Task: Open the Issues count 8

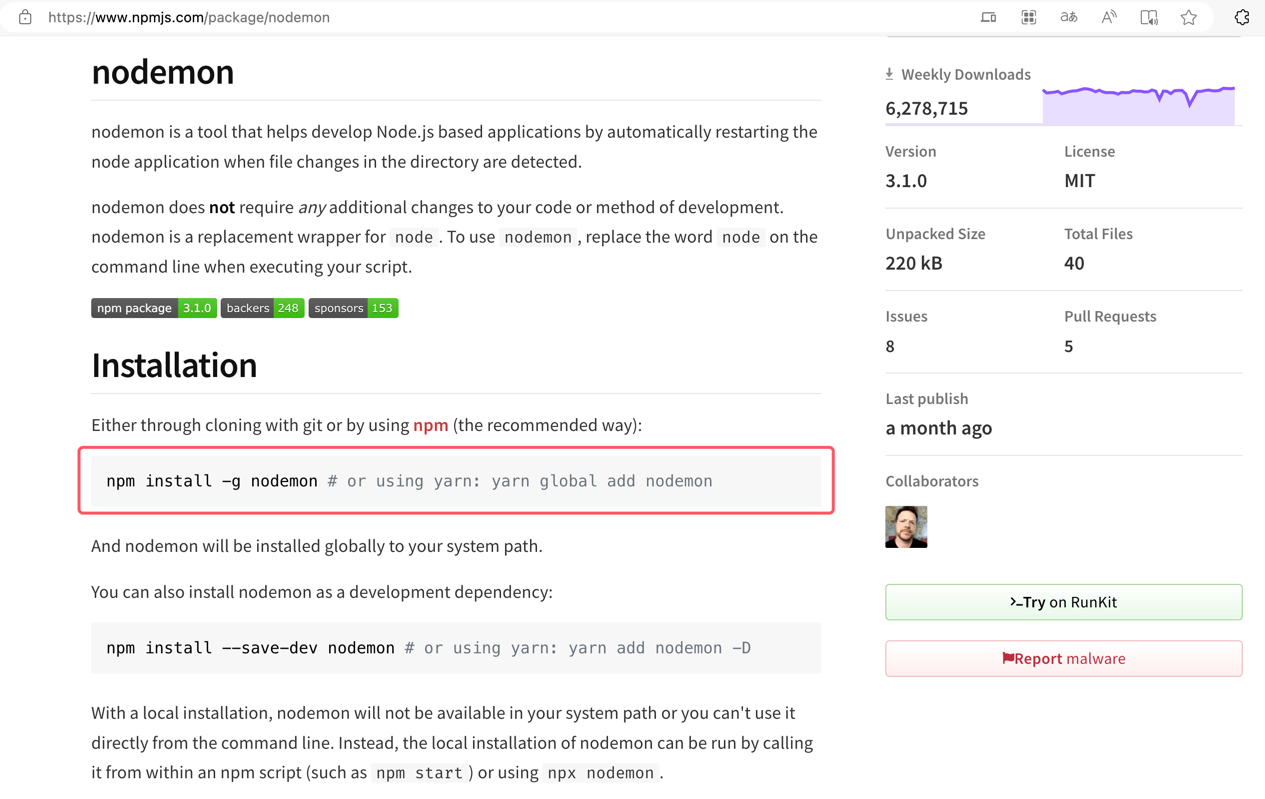Action: (x=890, y=346)
